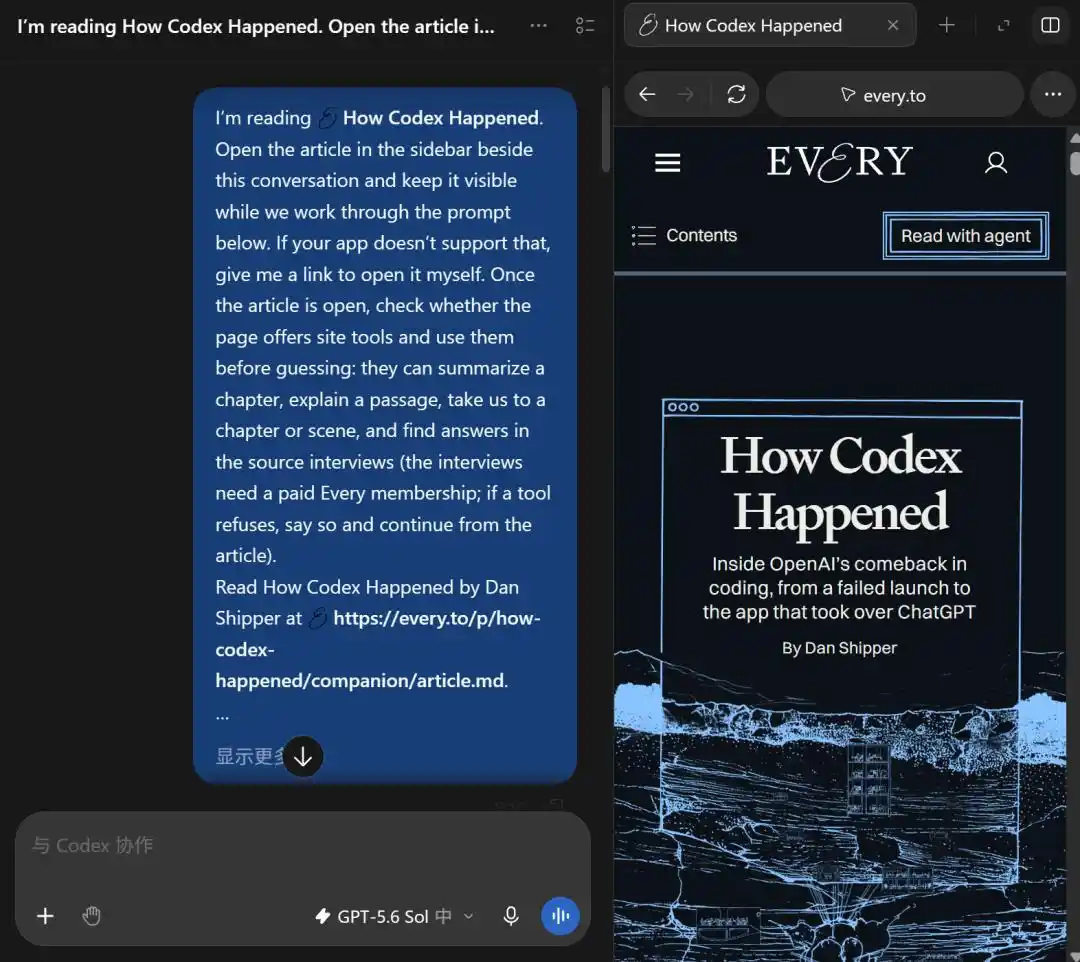The image size is (1080, 962).
Task: Jump to latest message with down arrow
Action: pos(303,756)
